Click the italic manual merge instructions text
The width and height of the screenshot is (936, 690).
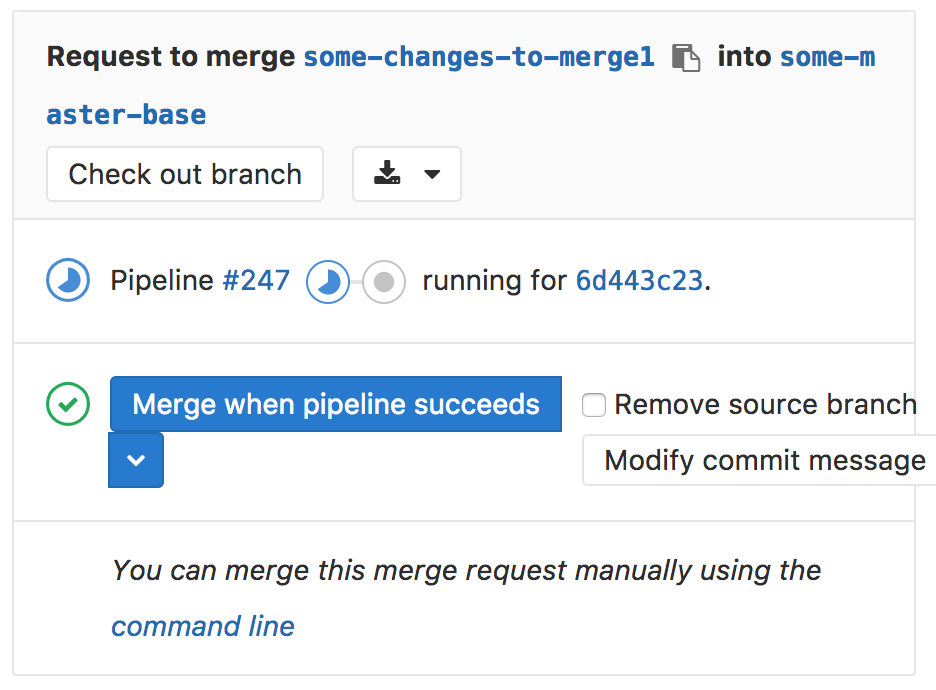(x=466, y=570)
